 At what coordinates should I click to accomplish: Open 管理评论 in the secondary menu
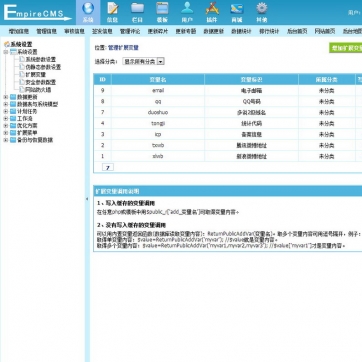pyautogui.click(x=130, y=32)
